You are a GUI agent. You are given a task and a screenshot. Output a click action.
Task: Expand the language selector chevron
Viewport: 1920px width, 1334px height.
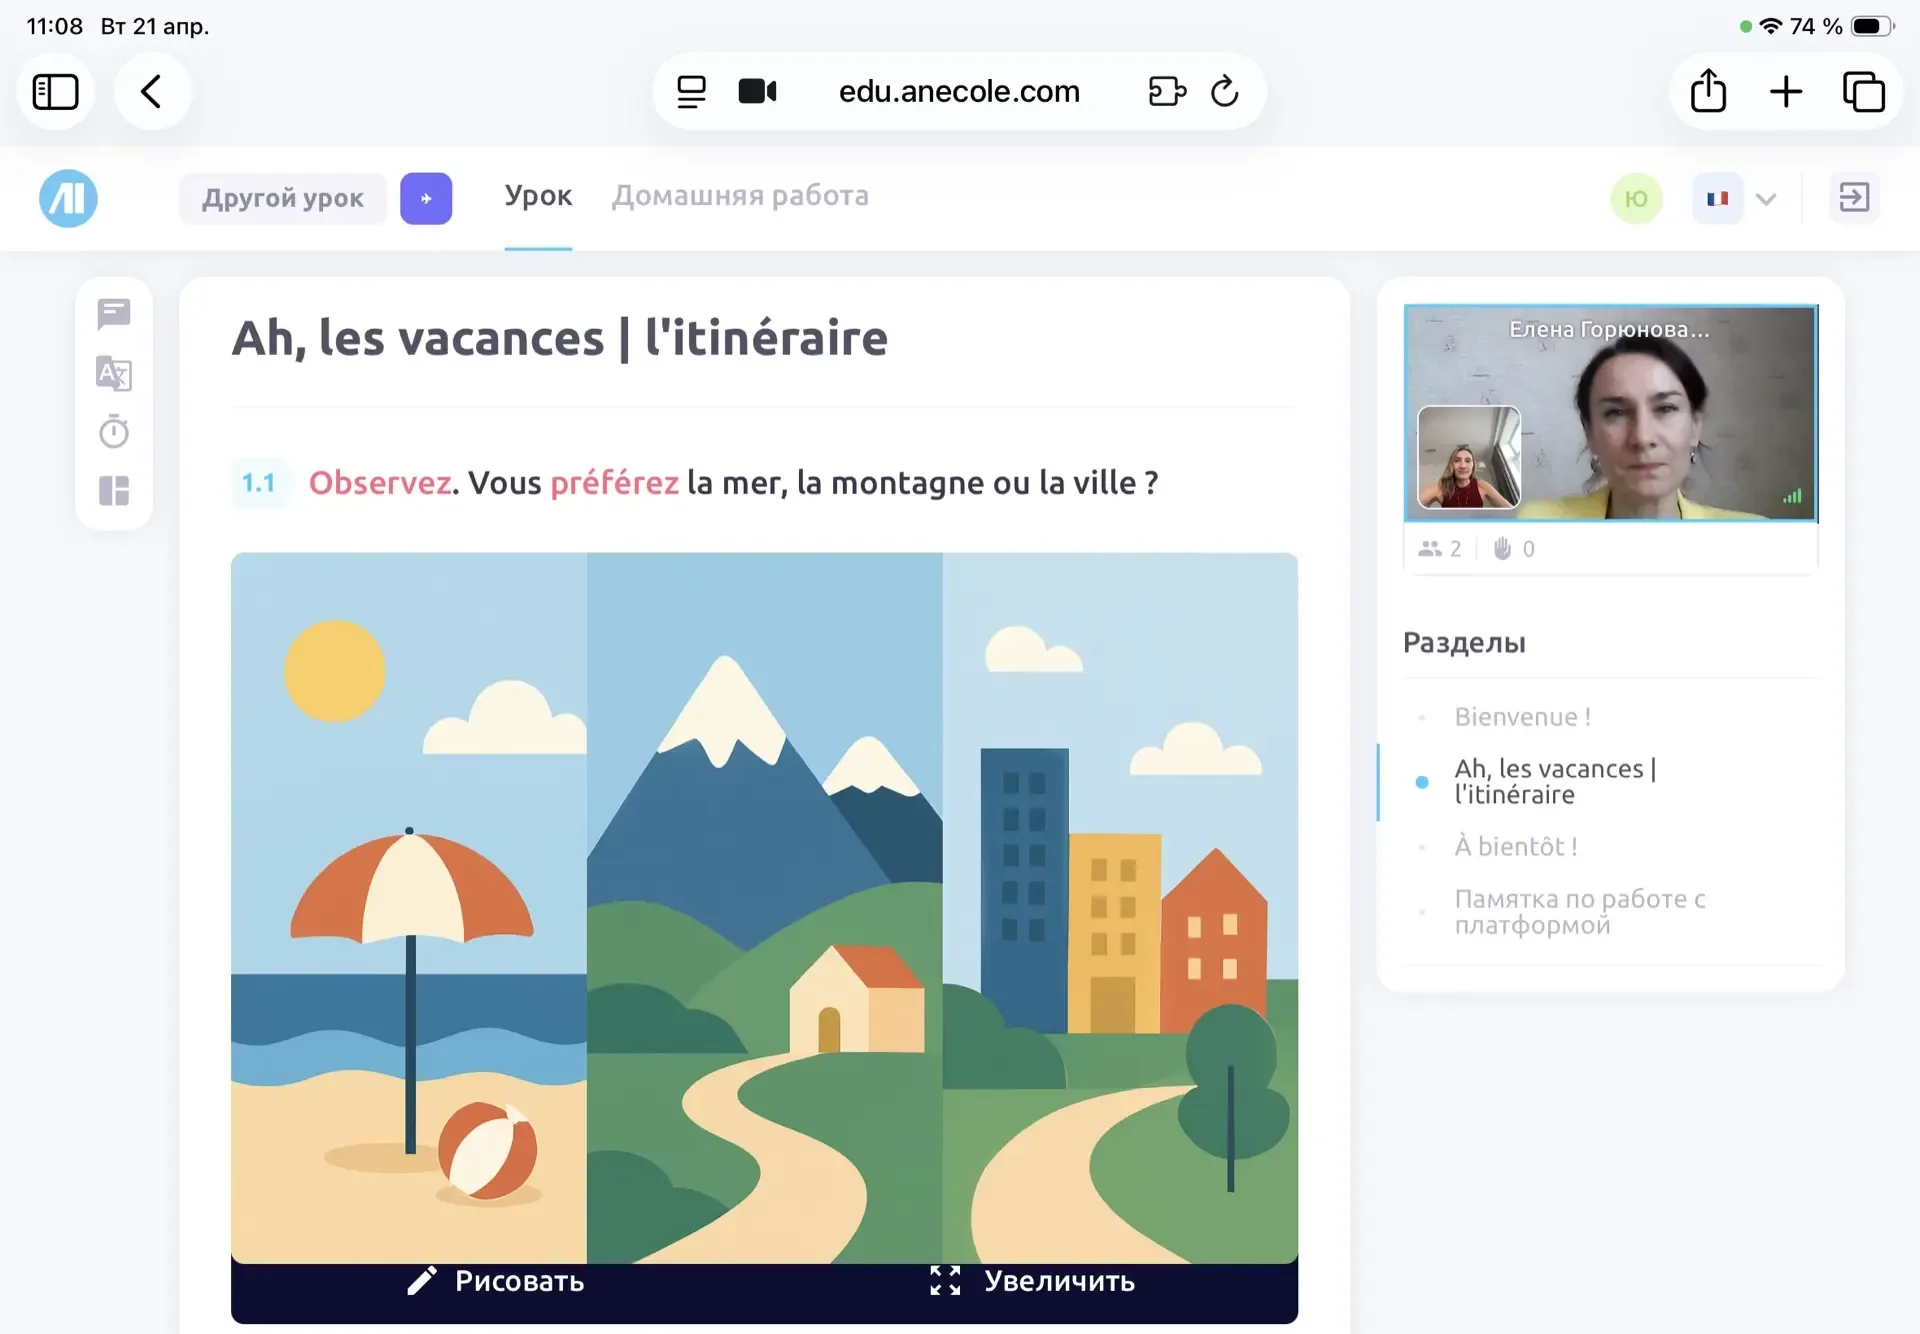click(x=1766, y=198)
